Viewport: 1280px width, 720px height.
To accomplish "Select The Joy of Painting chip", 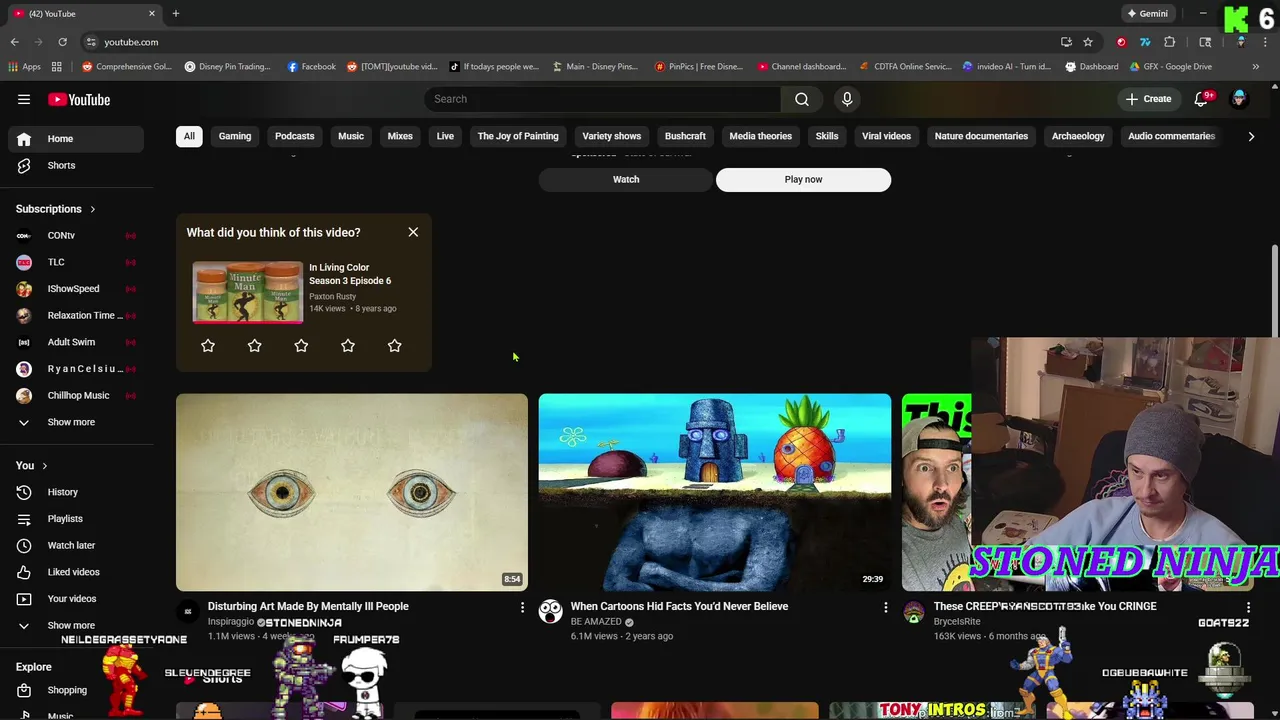I will coord(518,136).
